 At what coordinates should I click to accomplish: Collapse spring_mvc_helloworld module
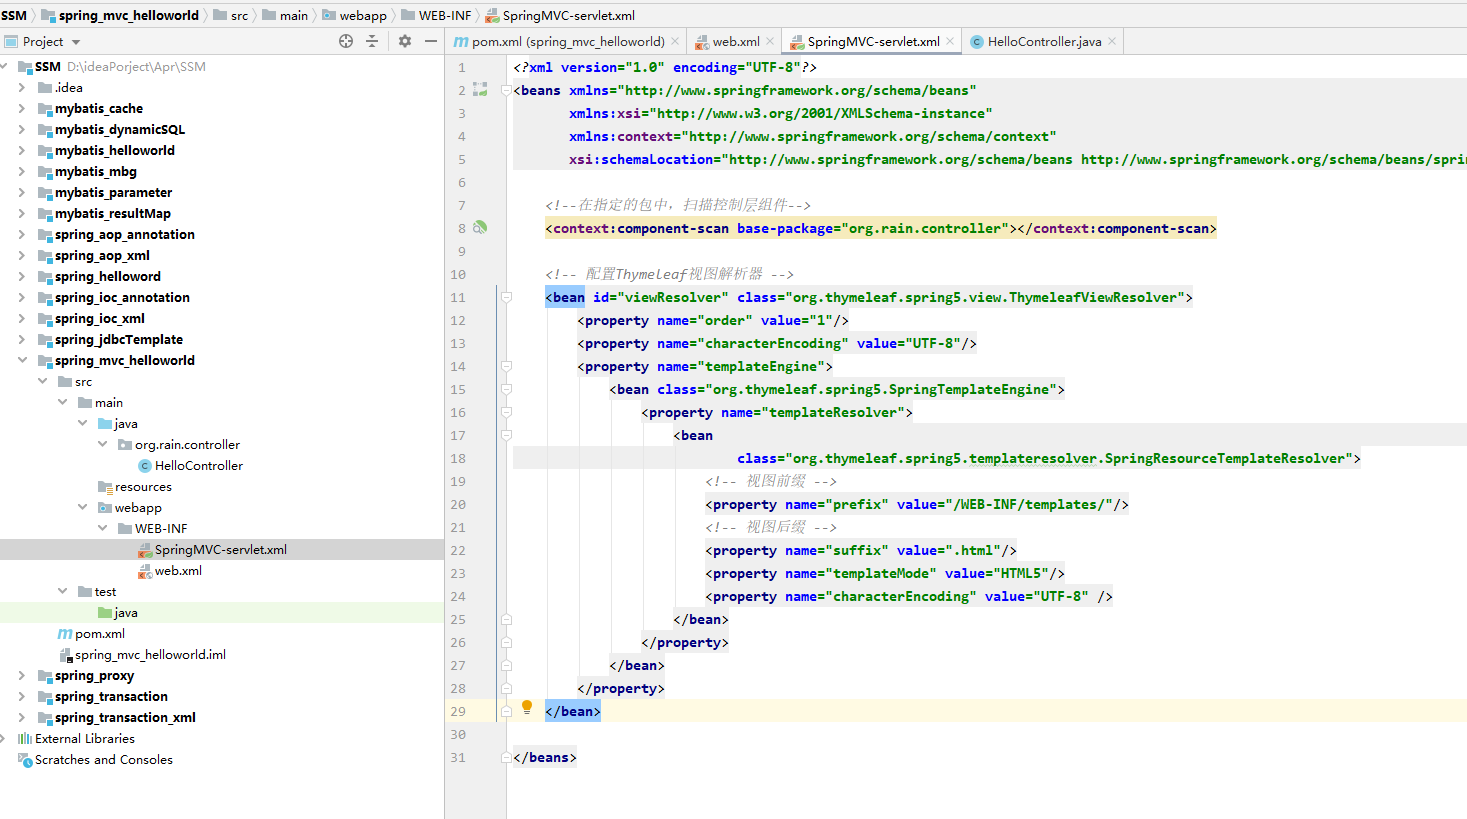point(22,360)
